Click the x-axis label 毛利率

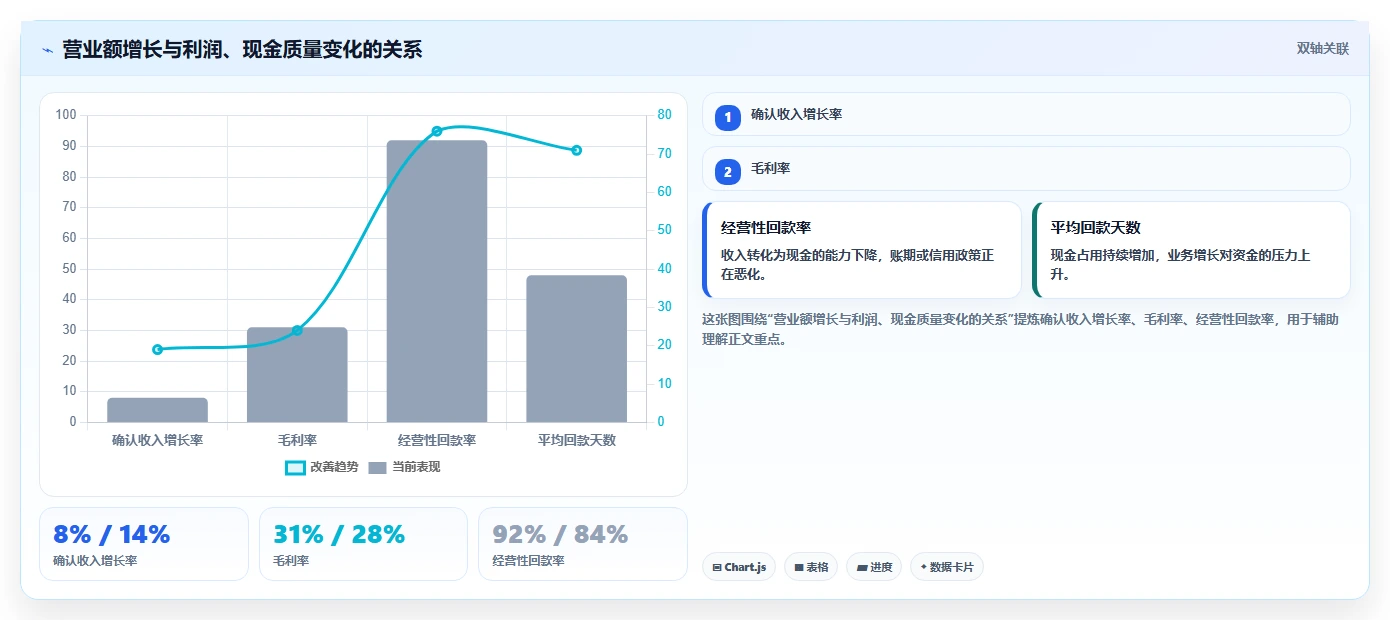[297, 440]
